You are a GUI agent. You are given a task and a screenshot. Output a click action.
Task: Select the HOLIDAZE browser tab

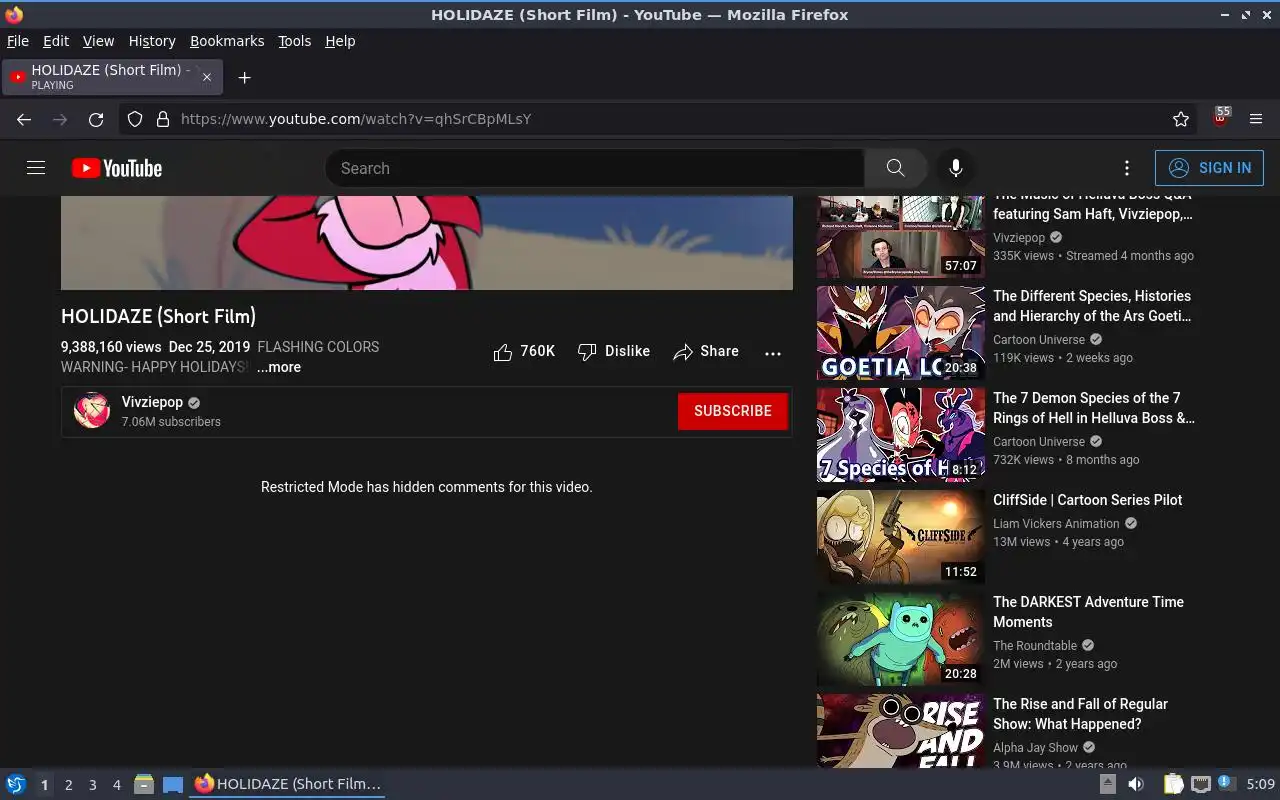pos(112,77)
